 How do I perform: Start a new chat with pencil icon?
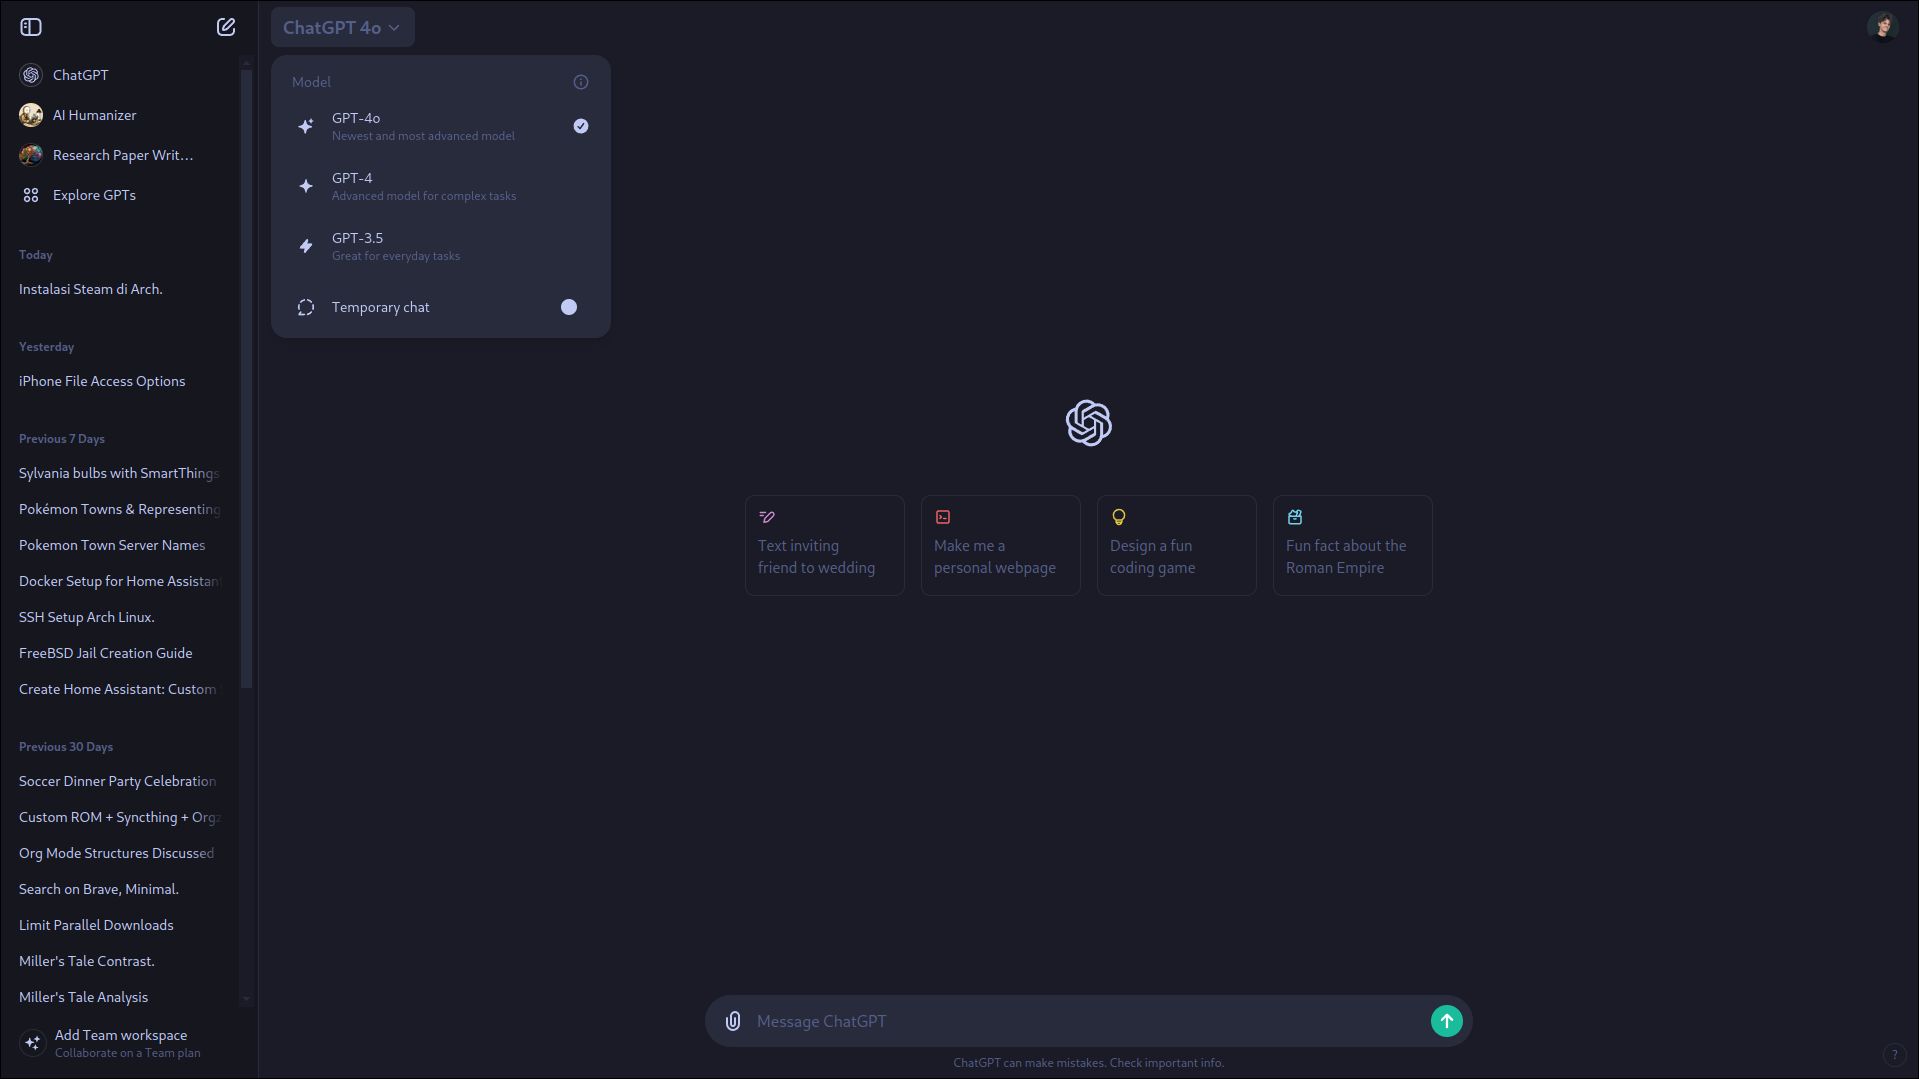(x=226, y=27)
